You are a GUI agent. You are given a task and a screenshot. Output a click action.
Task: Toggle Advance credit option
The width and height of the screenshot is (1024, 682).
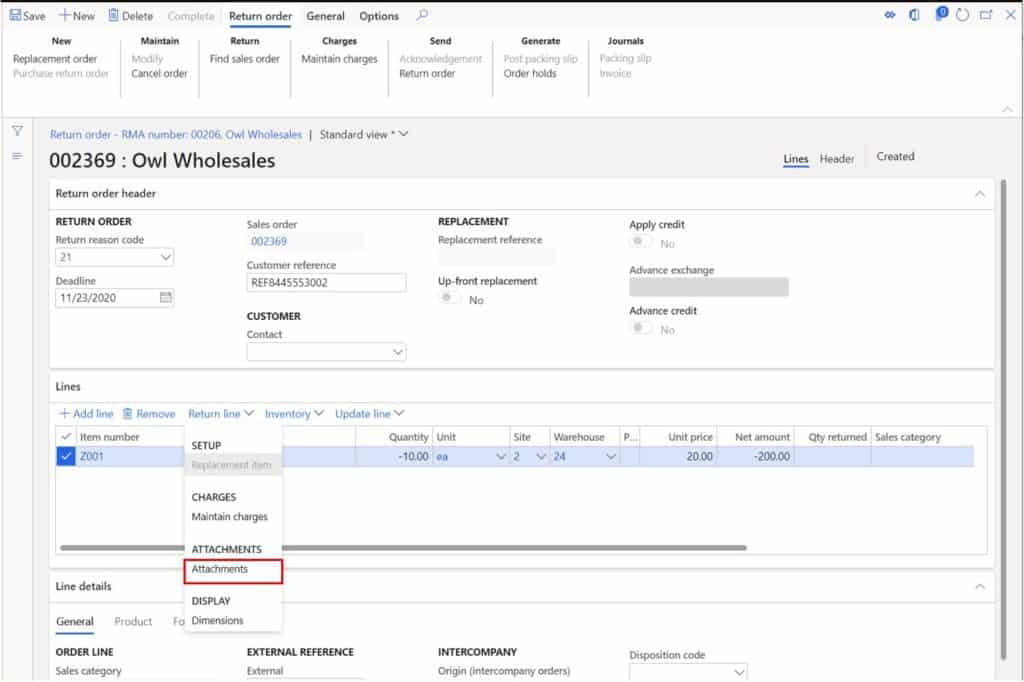[x=640, y=329]
